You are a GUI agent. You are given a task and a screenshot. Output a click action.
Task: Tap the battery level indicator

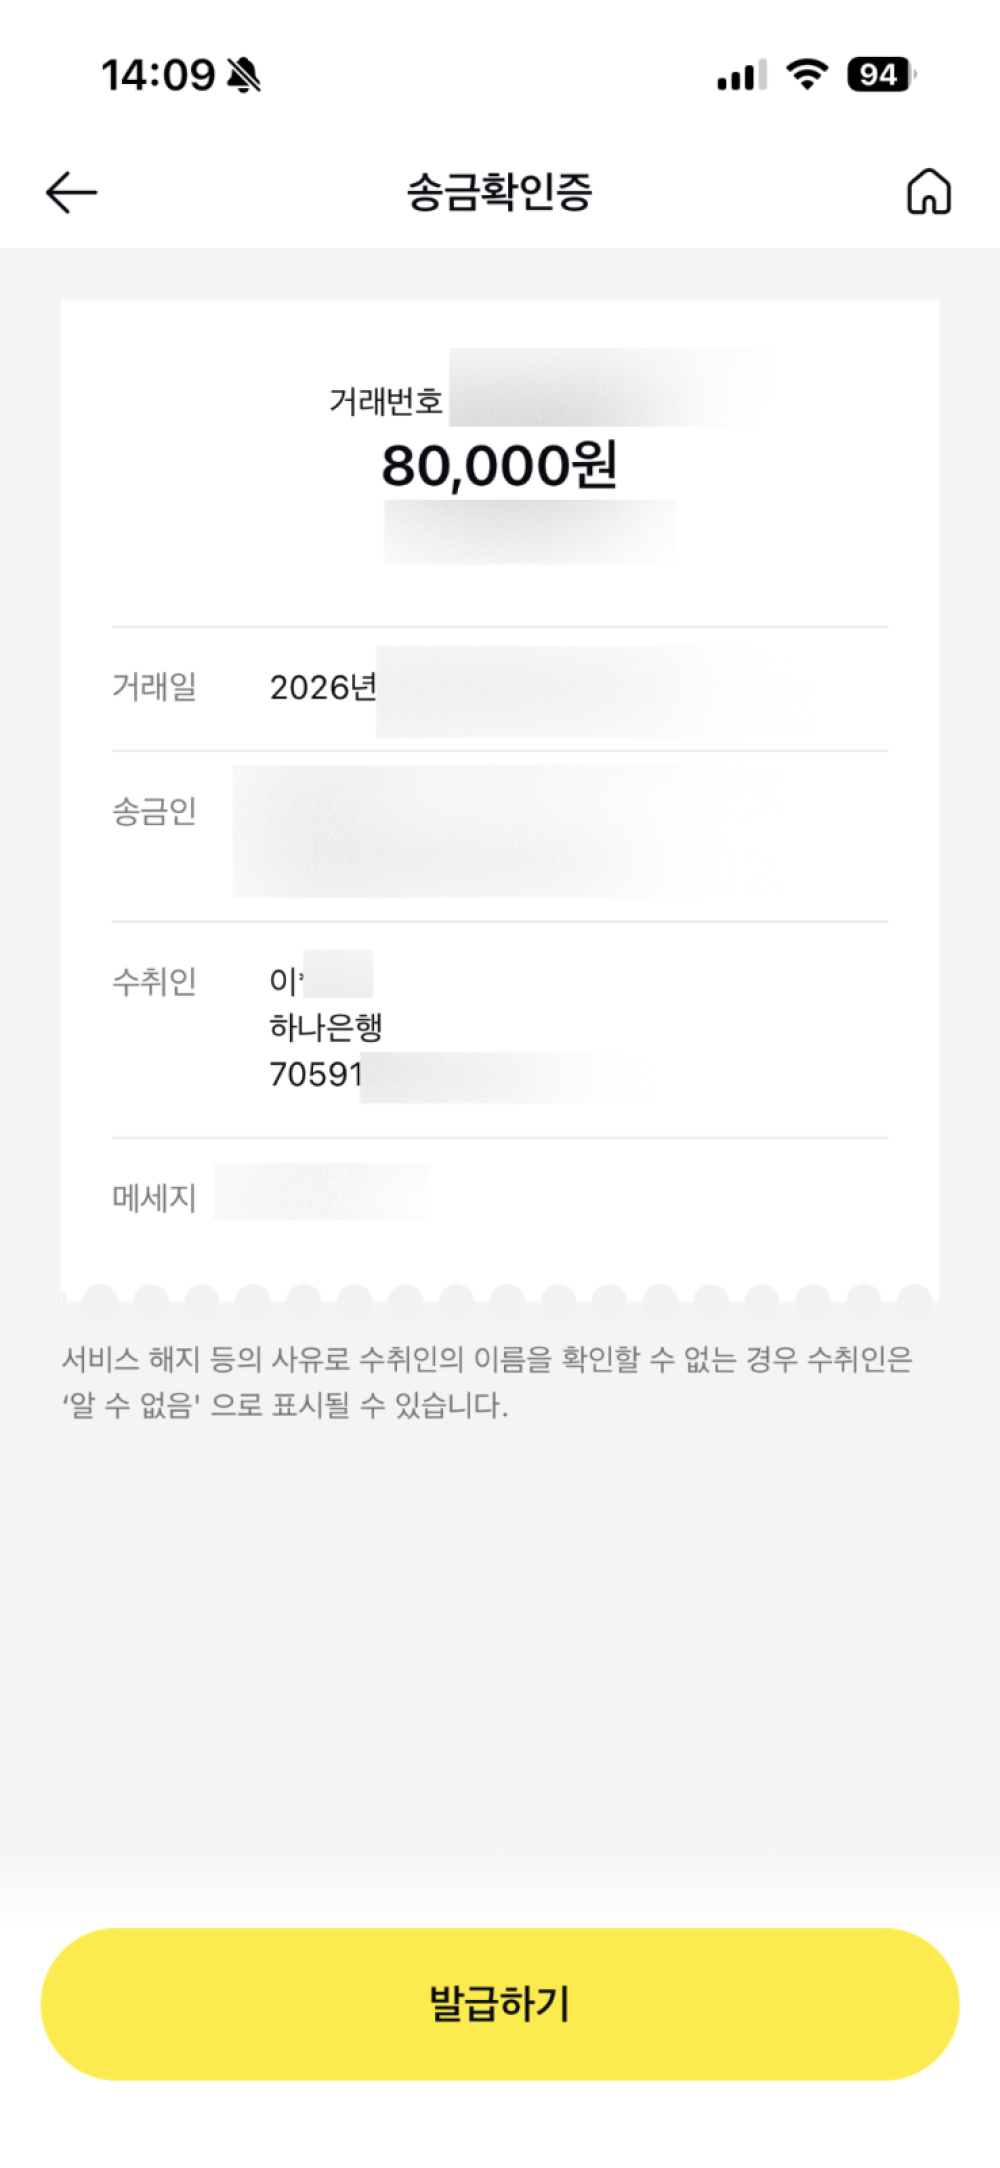coord(880,75)
